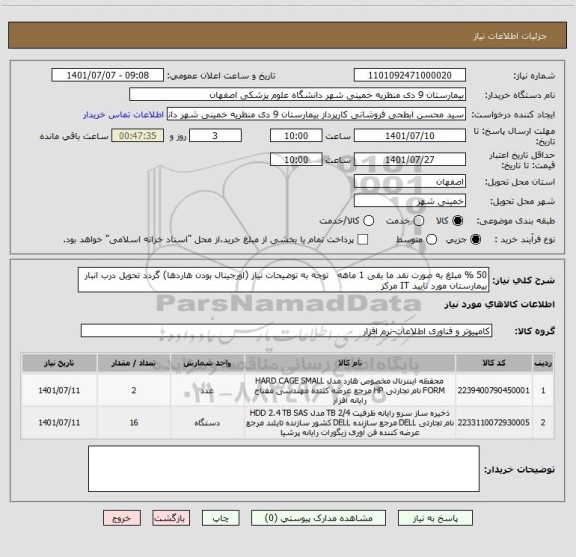Select the متوسط purchase type radio
The image size is (576, 557).
[x=431, y=240]
